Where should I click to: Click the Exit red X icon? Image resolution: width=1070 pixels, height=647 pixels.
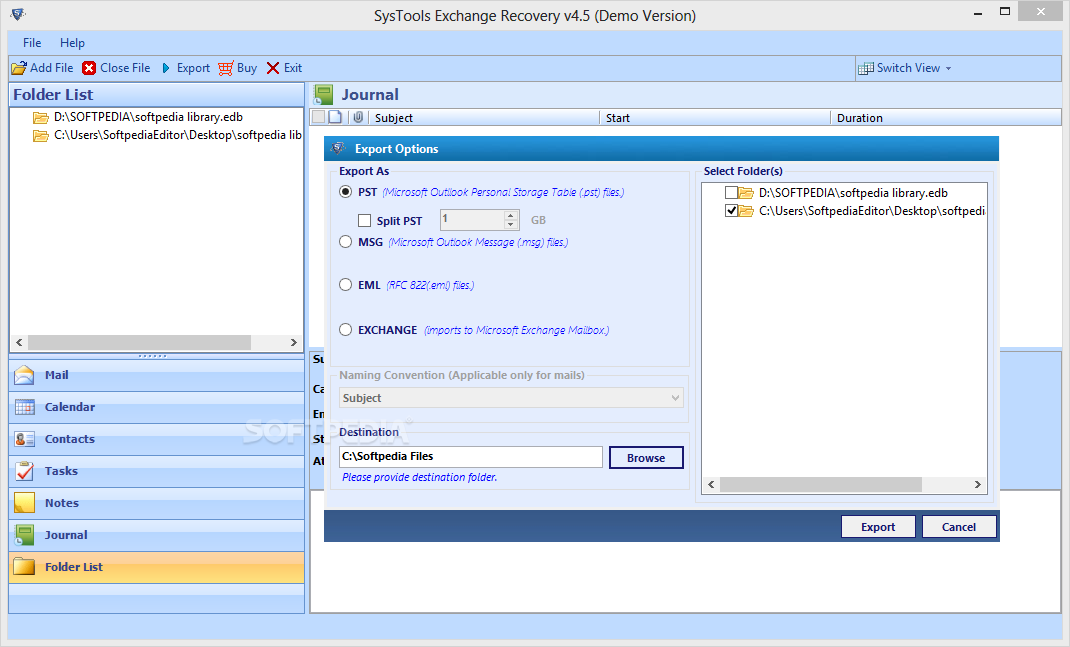[273, 68]
